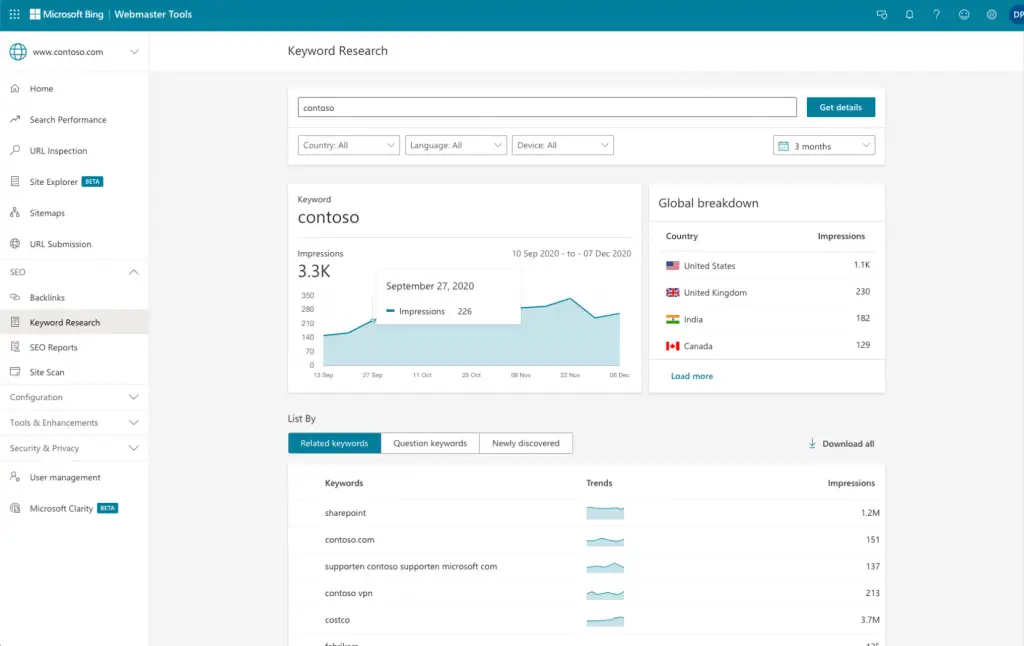Click the 27 Sep data point on chart

pyautogui.click(x=373, y=320)
